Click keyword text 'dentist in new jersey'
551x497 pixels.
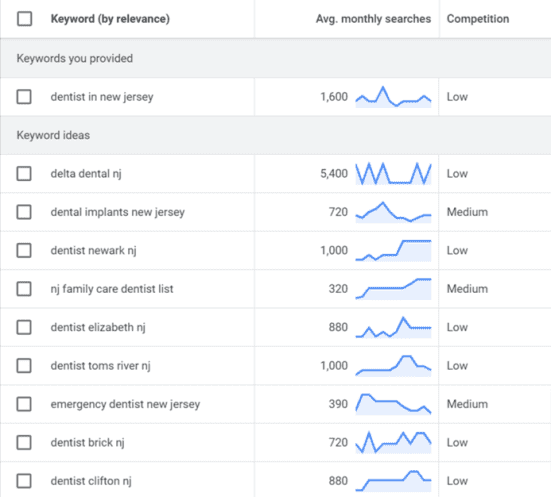click(x=102, y=97)
